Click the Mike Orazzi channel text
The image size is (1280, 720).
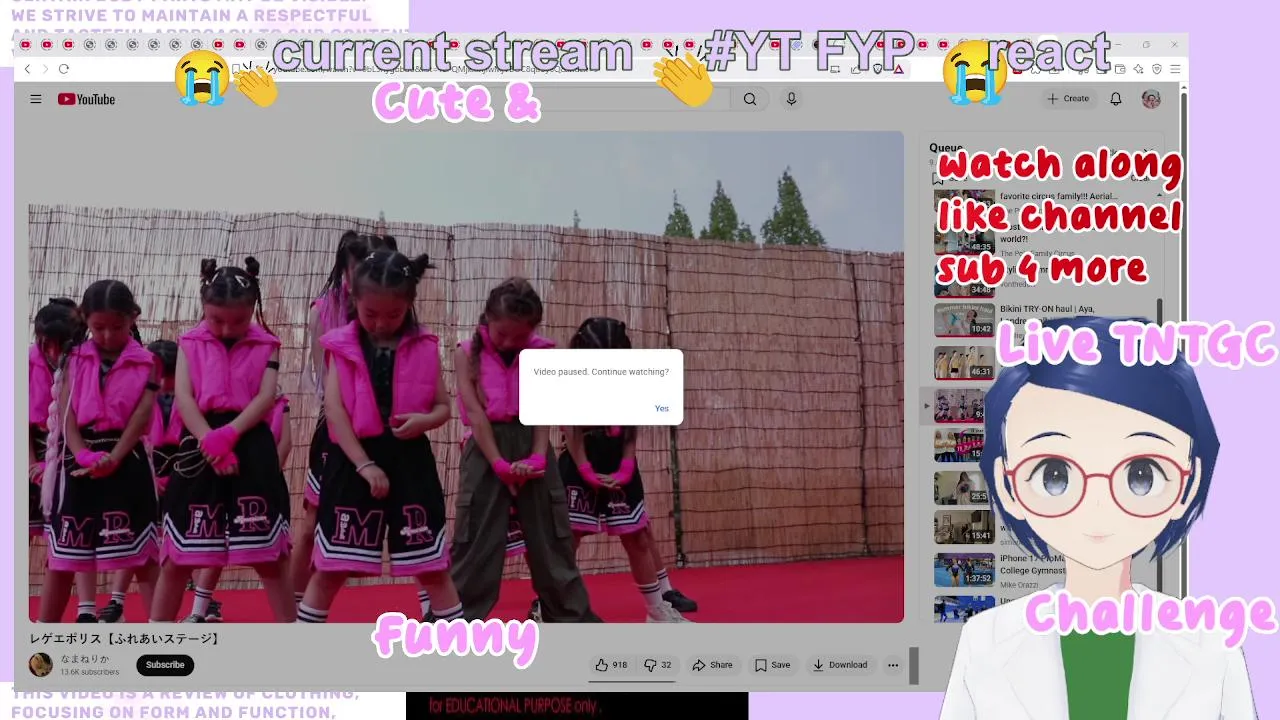tap(1019, 584)
